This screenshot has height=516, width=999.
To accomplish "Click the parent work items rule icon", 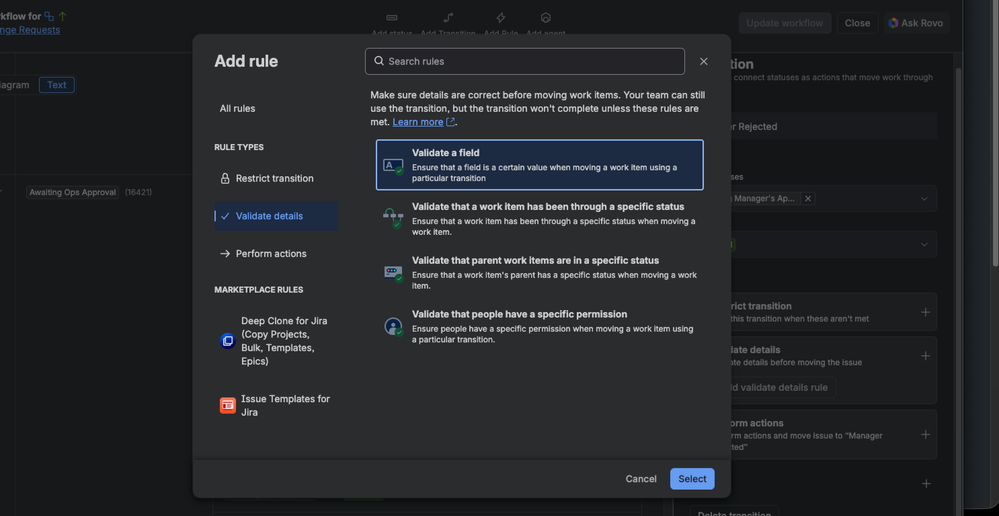I will coord(393,273).
